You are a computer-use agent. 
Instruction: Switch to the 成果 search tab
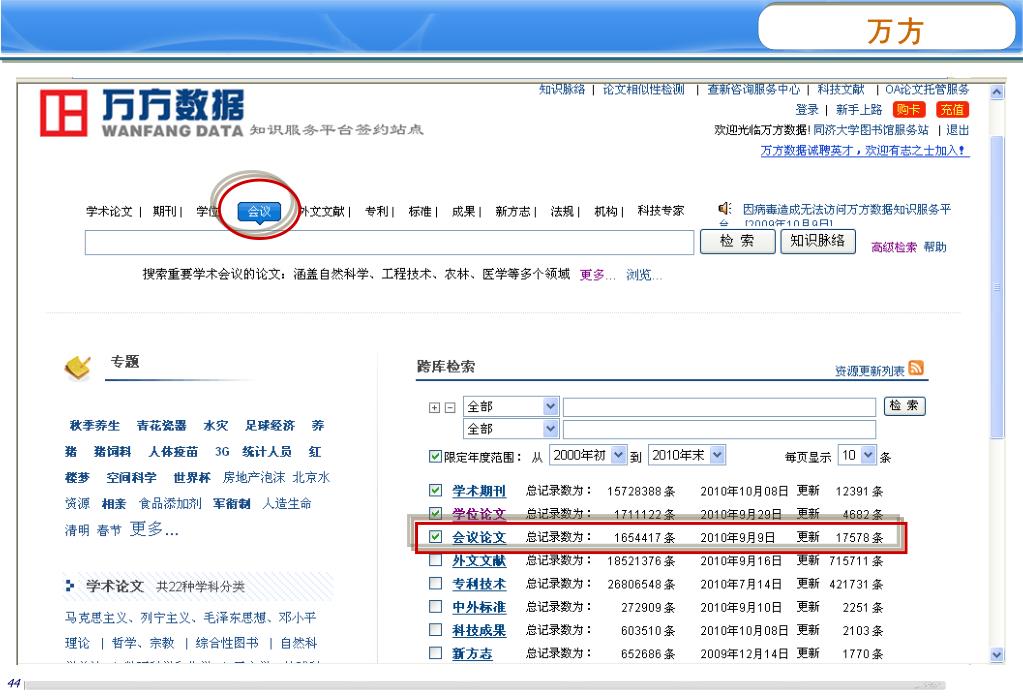[463, 211]
